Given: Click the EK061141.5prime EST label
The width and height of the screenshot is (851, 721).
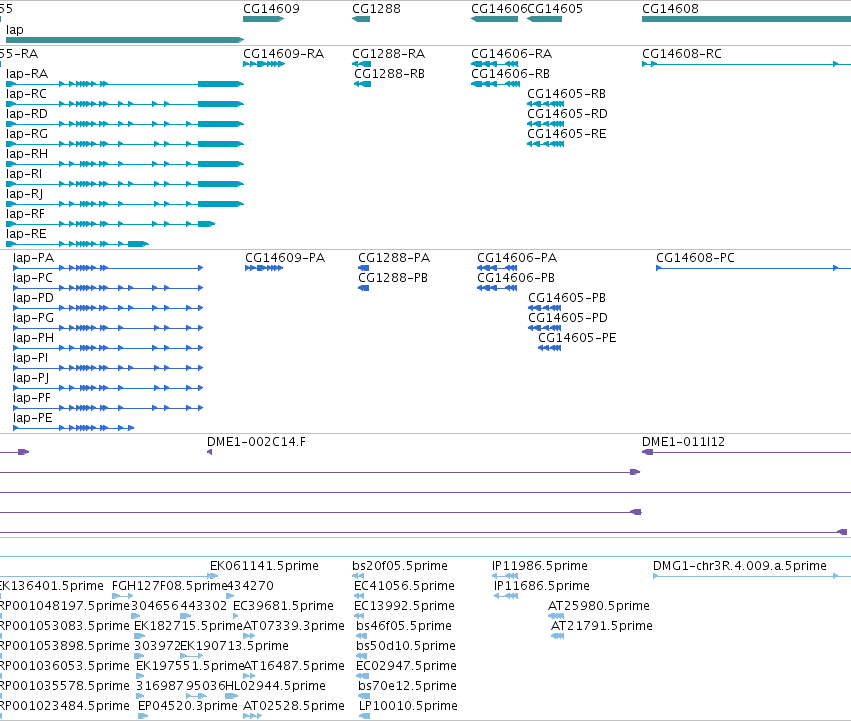Looking at the screenshot, I should pyautogui.click(x=264, y=566).
